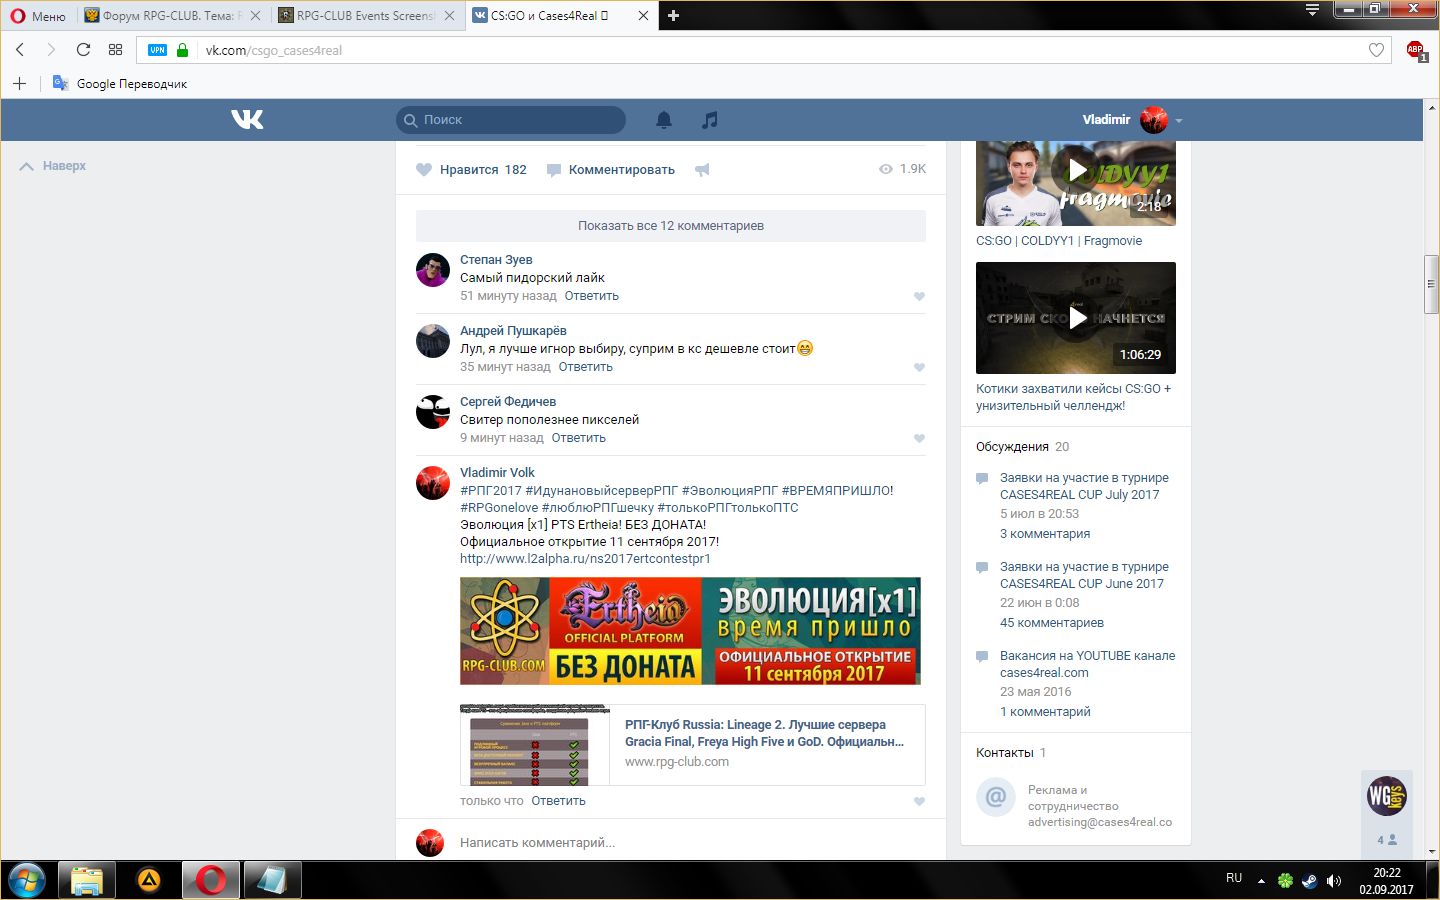Open the Ertheia banner image

(x=690, y=631)
